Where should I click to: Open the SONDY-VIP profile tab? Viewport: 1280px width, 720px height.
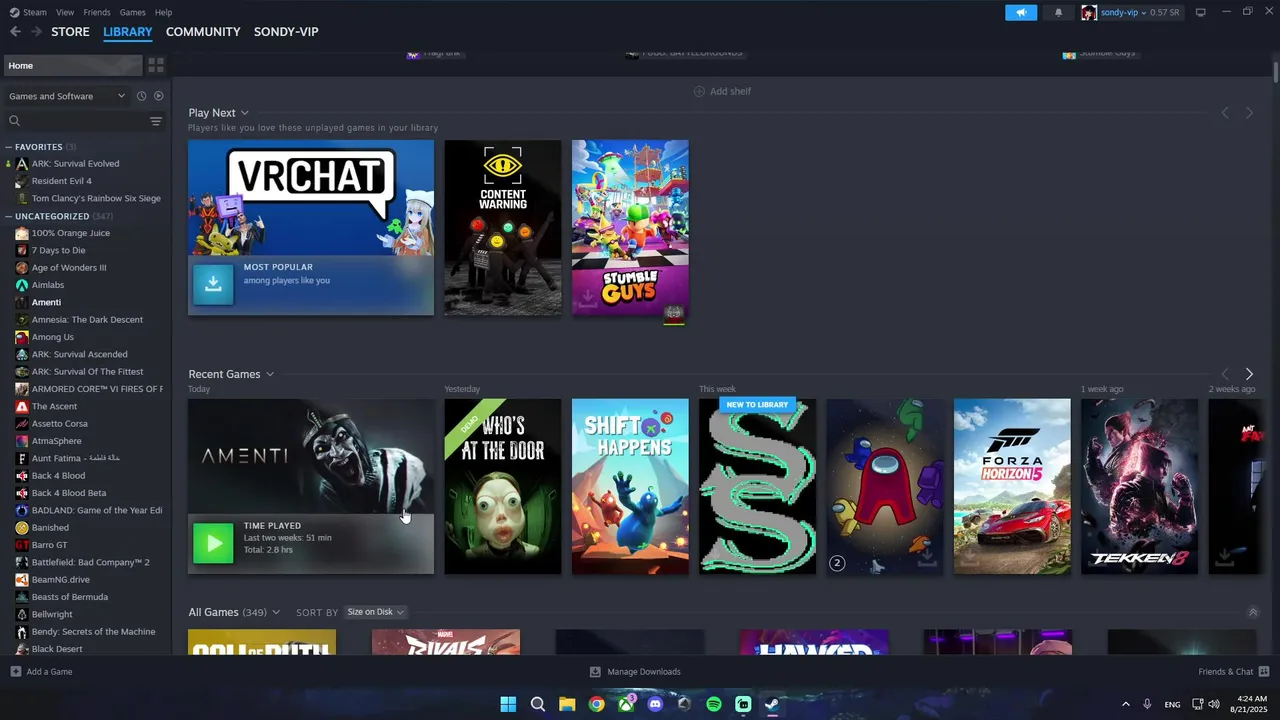tap(286, 32)
